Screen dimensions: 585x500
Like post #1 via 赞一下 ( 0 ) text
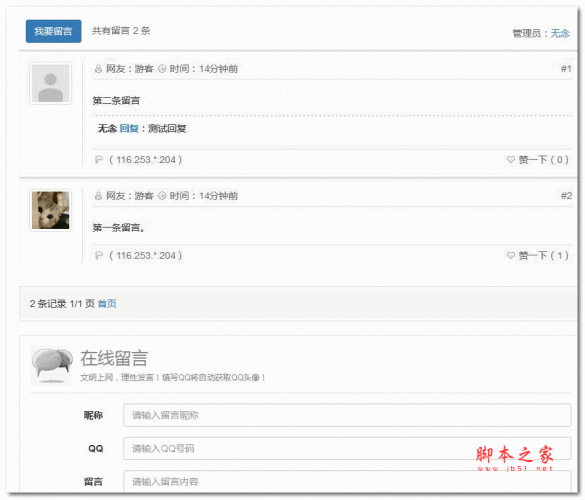(x=544, y=160)
